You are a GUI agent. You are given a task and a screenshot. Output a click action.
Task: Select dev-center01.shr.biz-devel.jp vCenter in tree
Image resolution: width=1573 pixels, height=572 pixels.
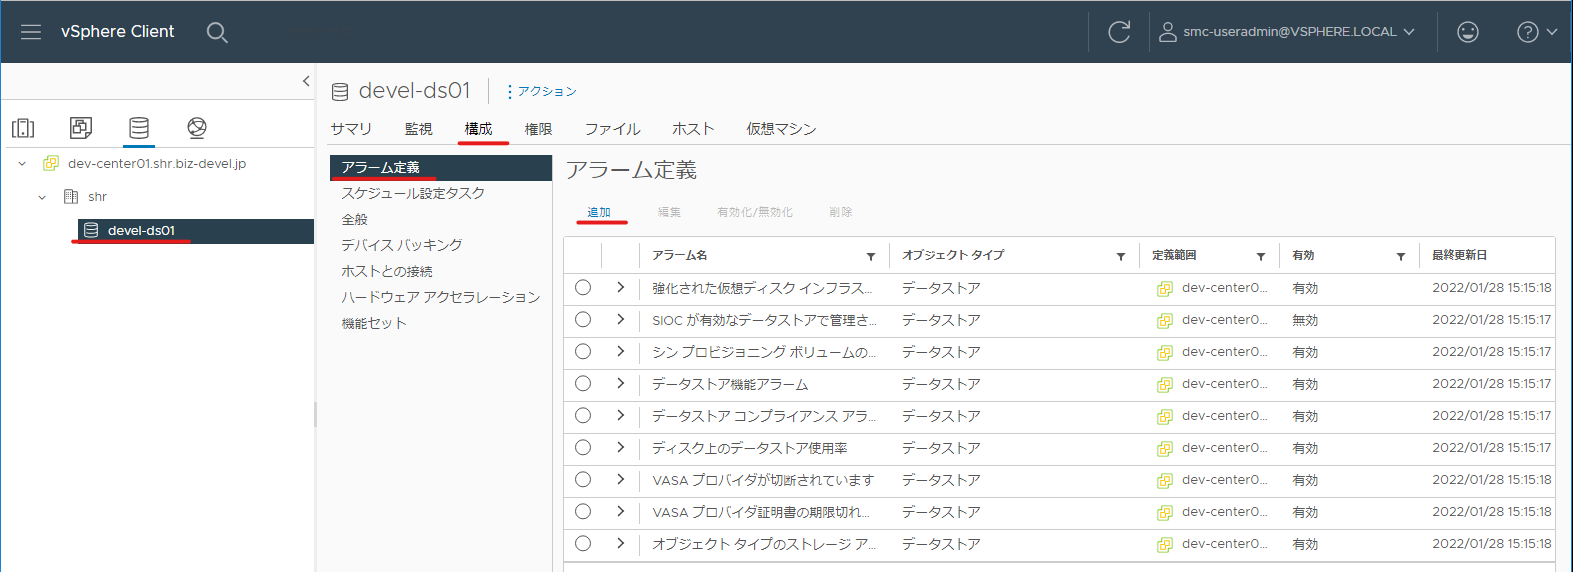pyautogui.click(x=157, y=164)
